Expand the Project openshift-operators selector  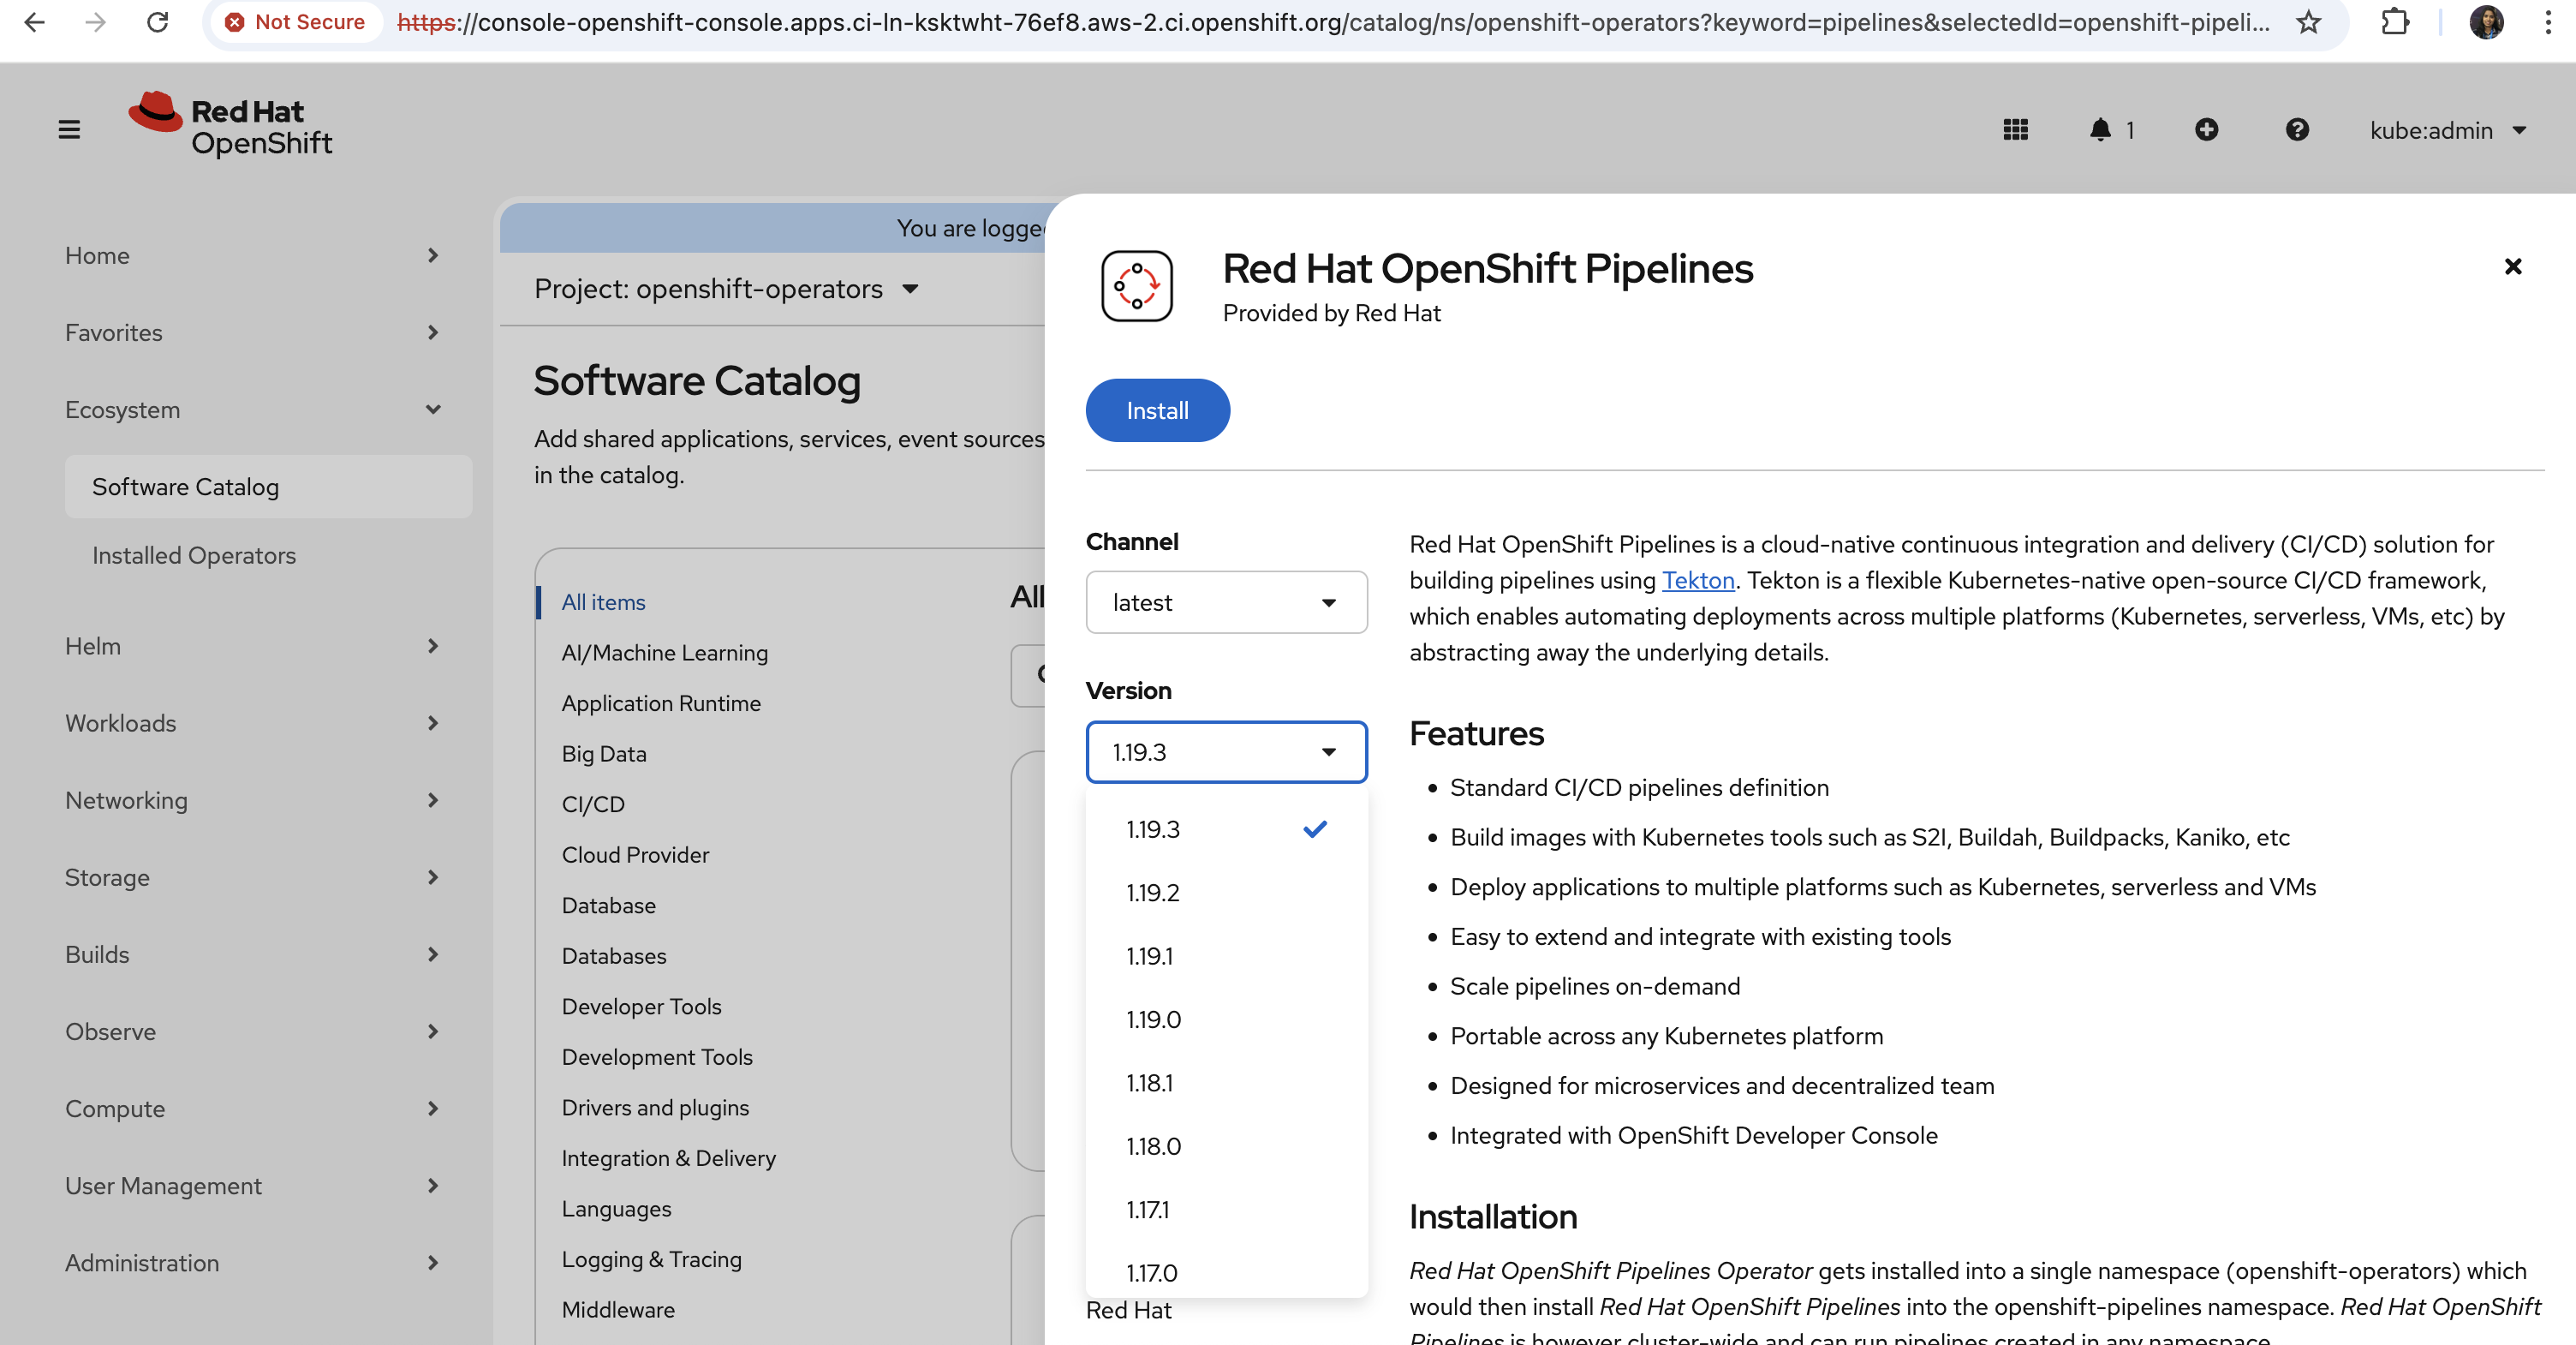(x=726, y=289)
